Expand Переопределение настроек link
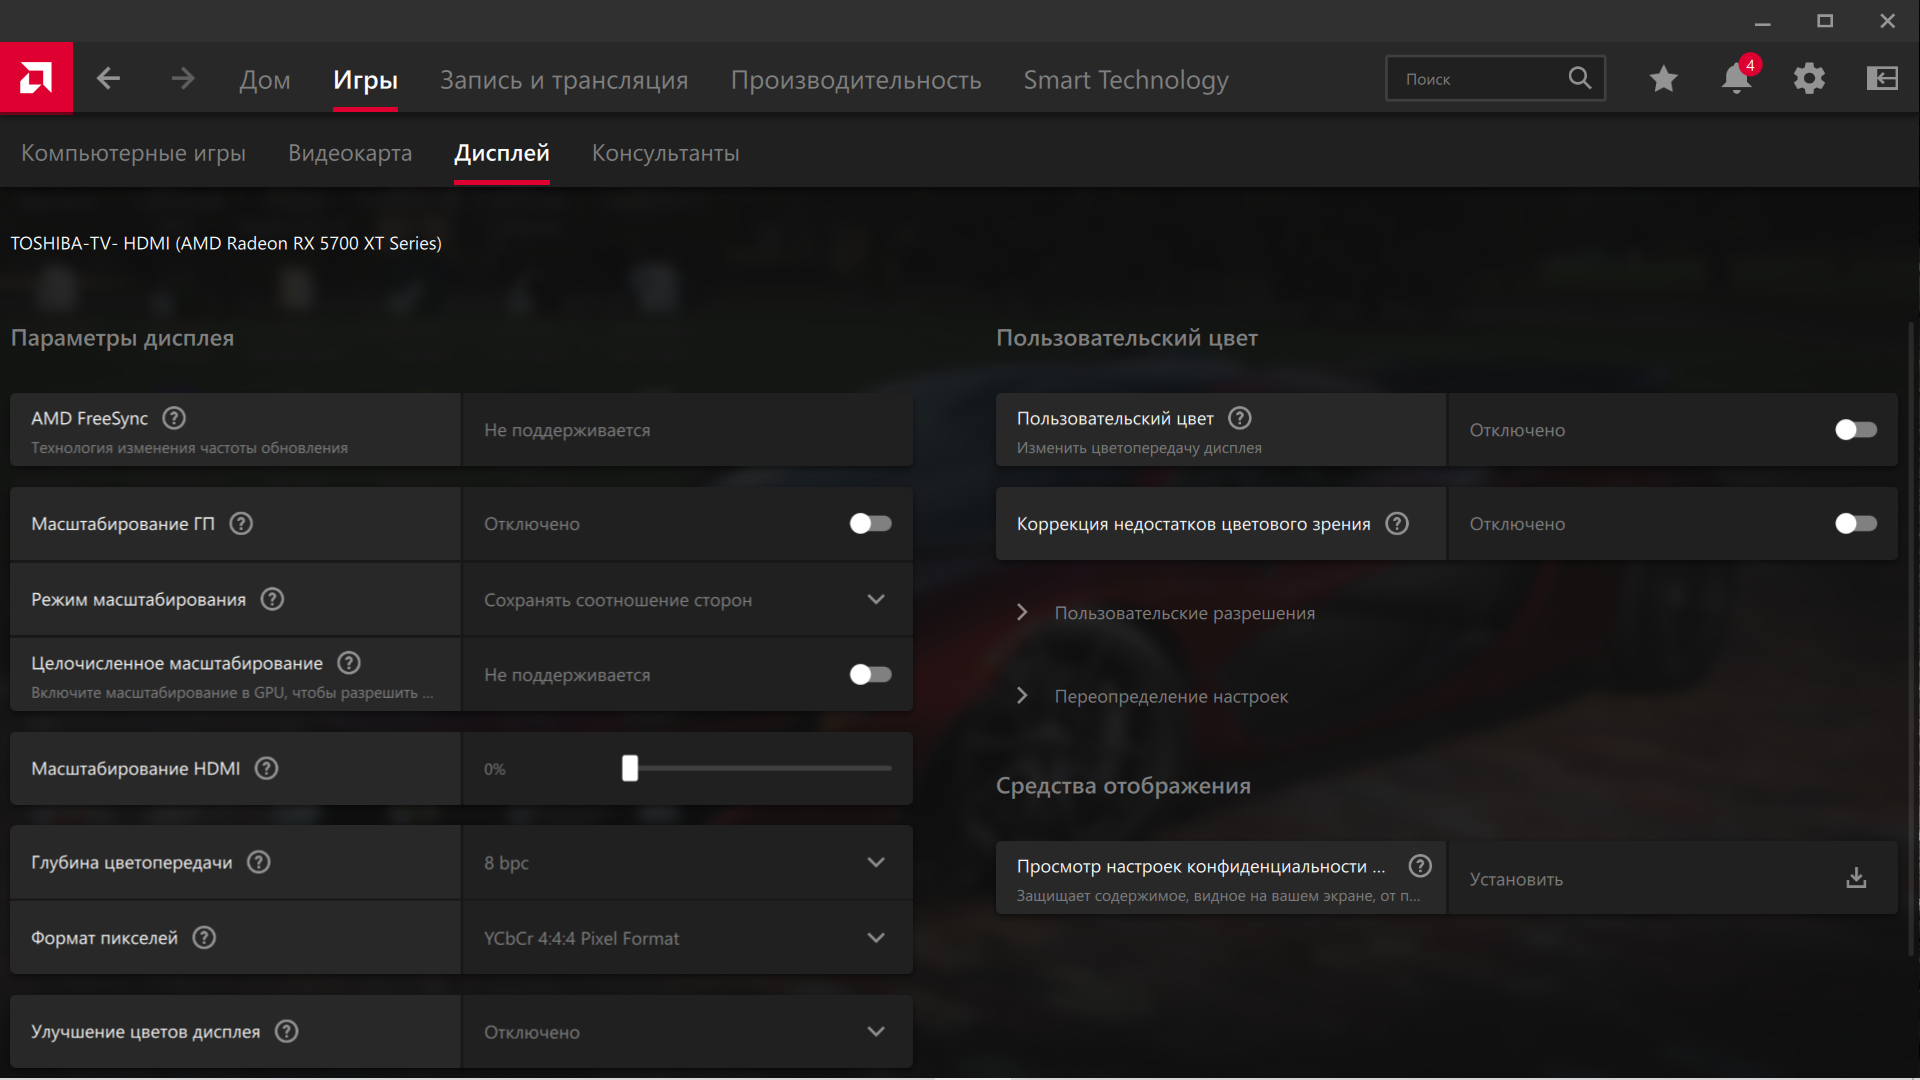The image size is (1920, 1080). [x=1170, y=696]
